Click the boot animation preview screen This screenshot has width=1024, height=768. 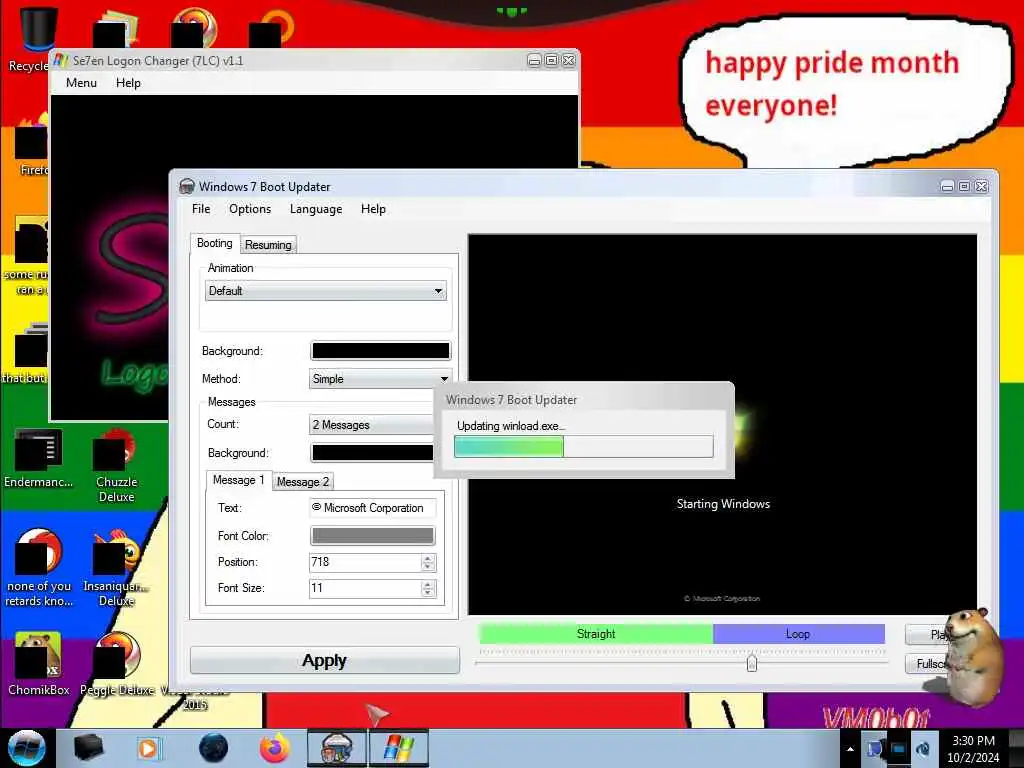[x=722, y=424]
